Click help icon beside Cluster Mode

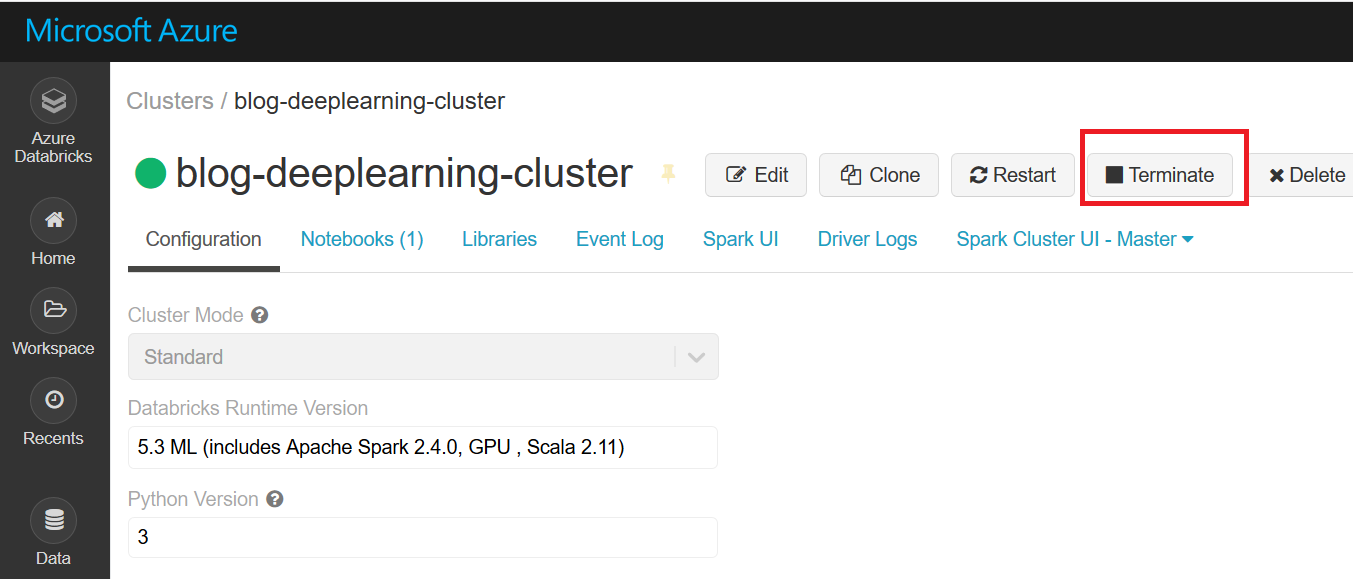[259, 315]
